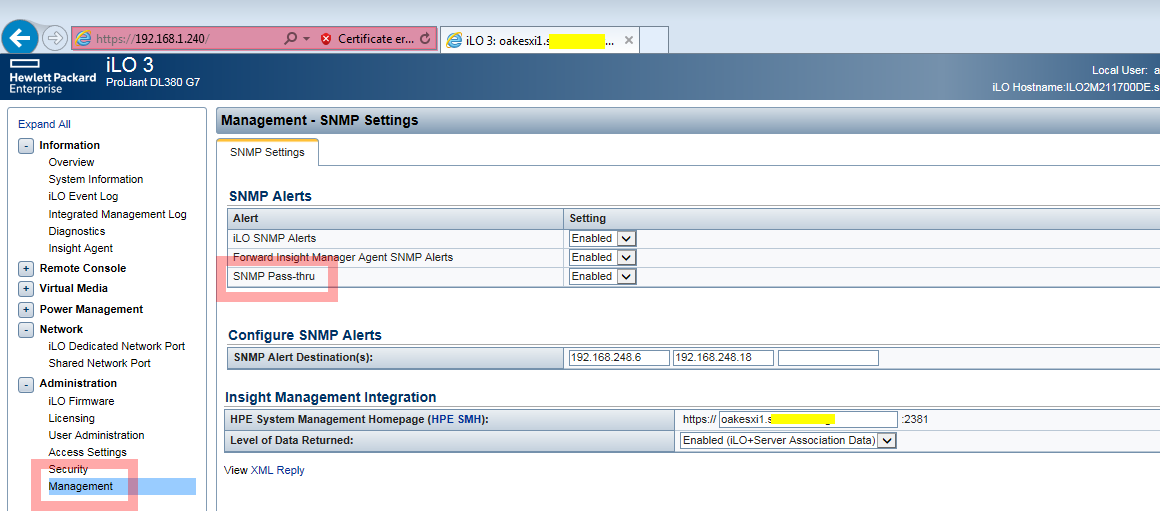Click the 'ProLiant DL380 G7' header text
1160x511 pixels.
pos(153,82)
